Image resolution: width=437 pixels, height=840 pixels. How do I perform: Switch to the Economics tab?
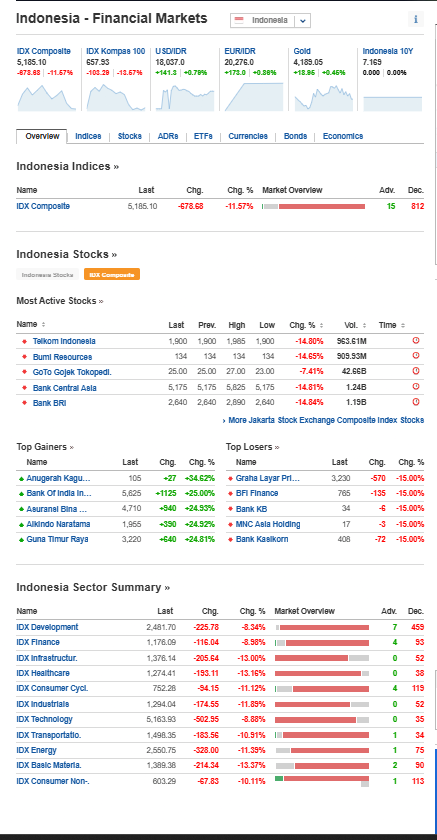coord(343,136)
